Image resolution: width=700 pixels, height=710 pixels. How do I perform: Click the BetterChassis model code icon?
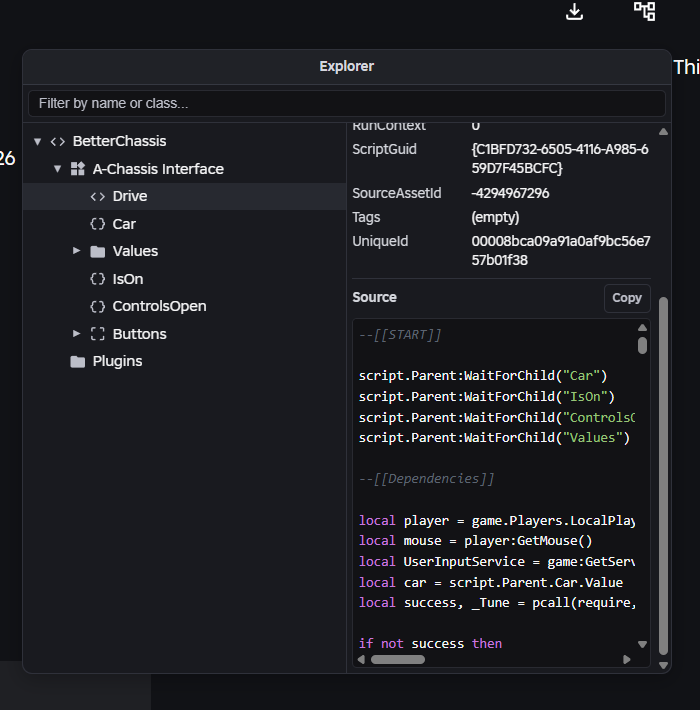tap(58, 141)
